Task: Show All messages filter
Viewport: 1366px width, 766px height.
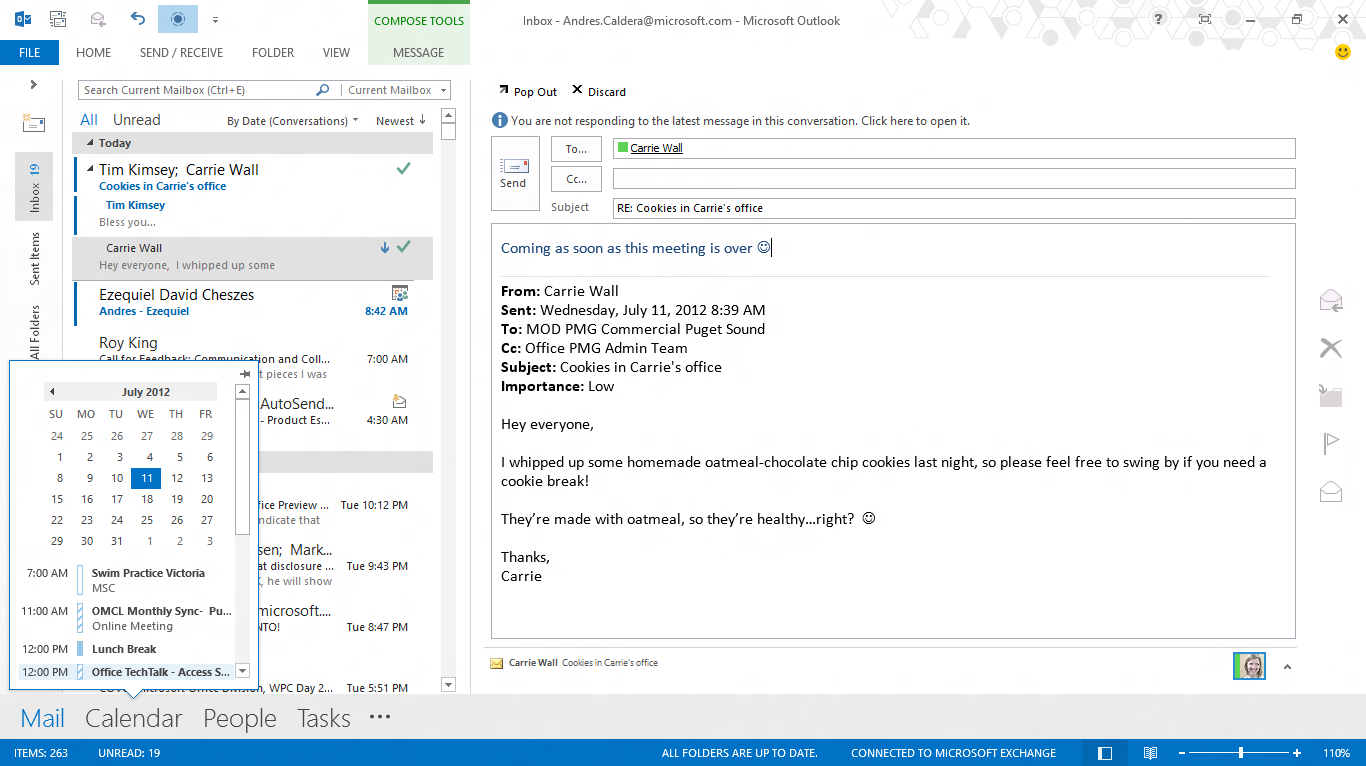Action: 89,120
